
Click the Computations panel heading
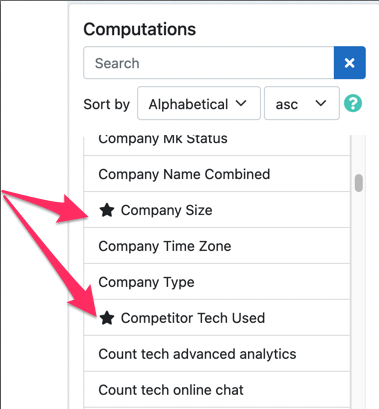point(139,29)
